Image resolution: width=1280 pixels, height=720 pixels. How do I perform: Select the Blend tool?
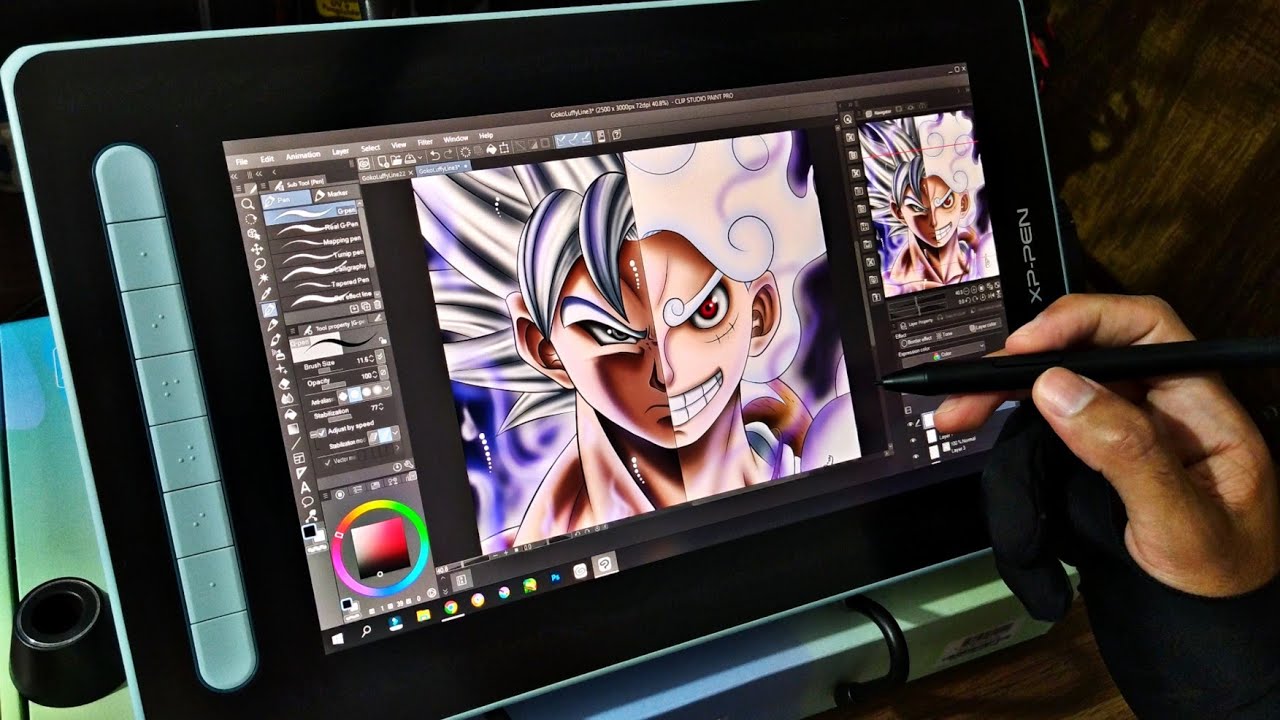pyautogui.click(x=287, y=398)
